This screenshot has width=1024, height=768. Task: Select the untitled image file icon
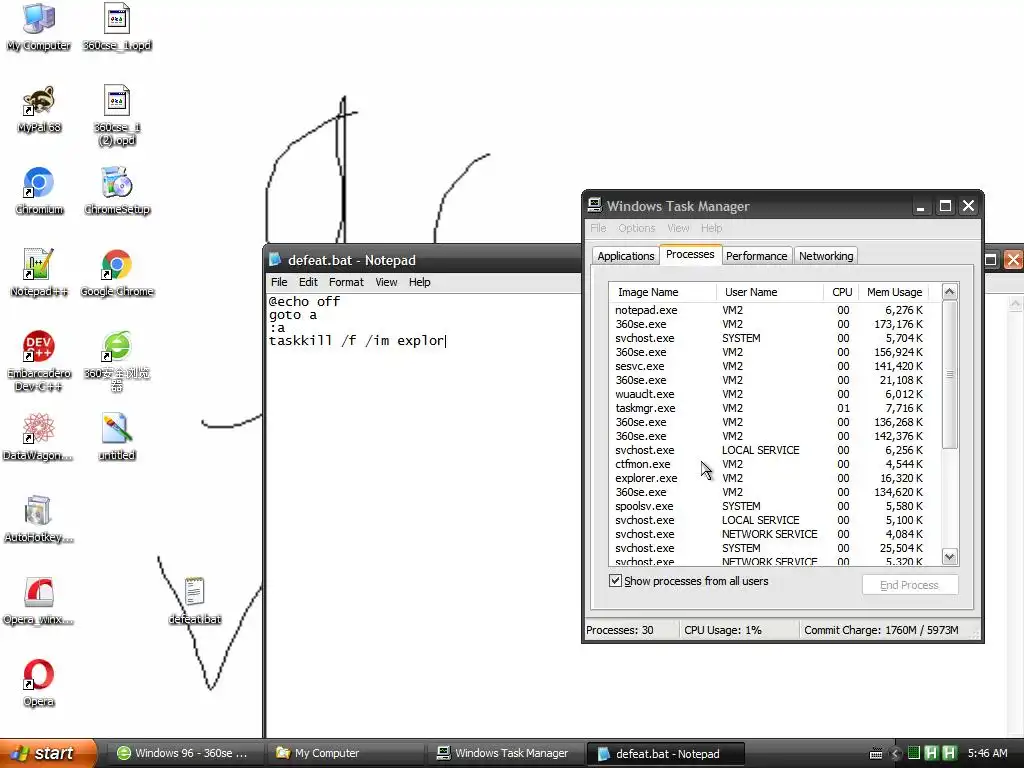(x=117, y=437)
